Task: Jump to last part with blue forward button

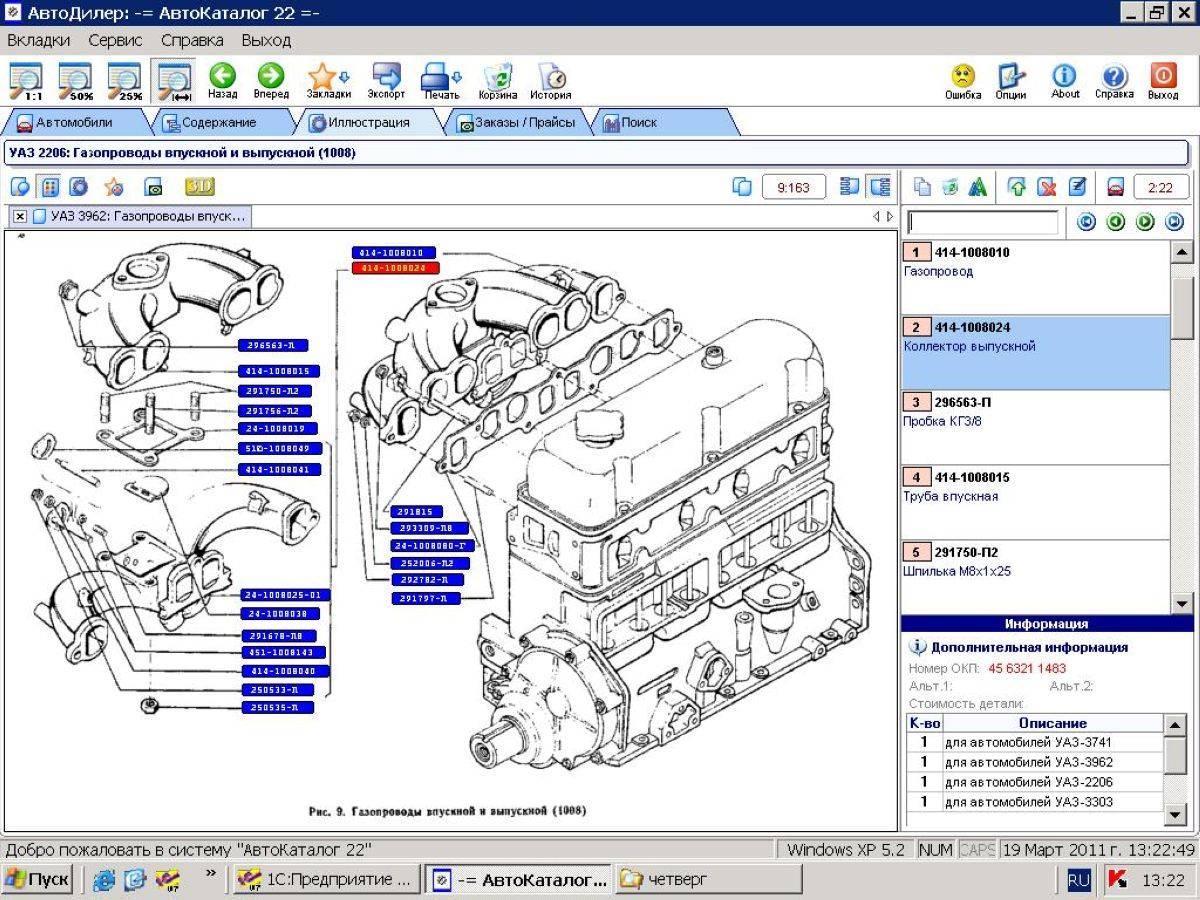Action: tap(1175, 222)
